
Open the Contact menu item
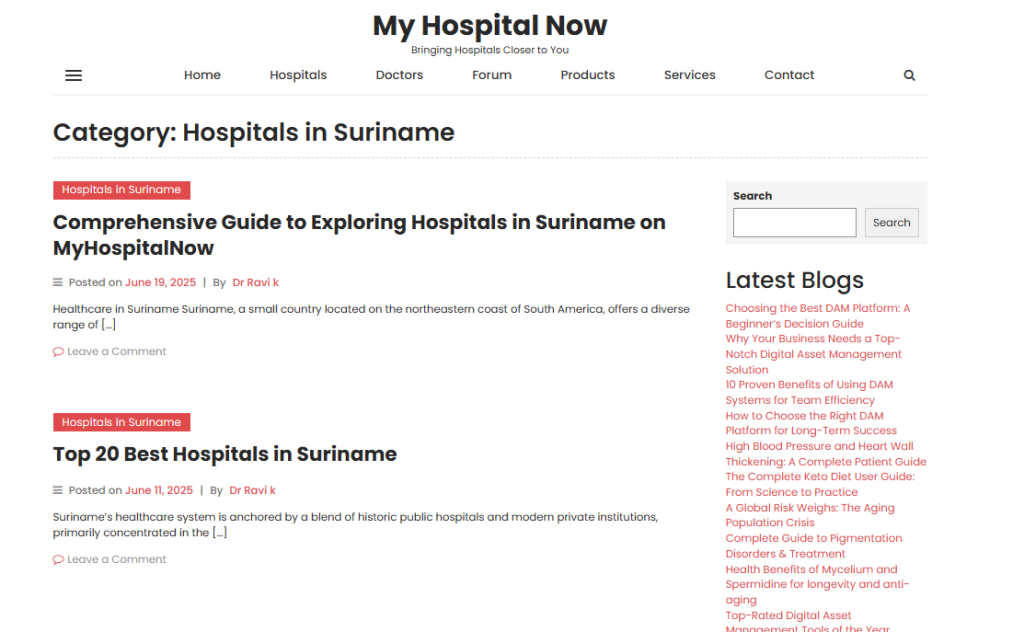pyautogui.click(x=789, y=75)
